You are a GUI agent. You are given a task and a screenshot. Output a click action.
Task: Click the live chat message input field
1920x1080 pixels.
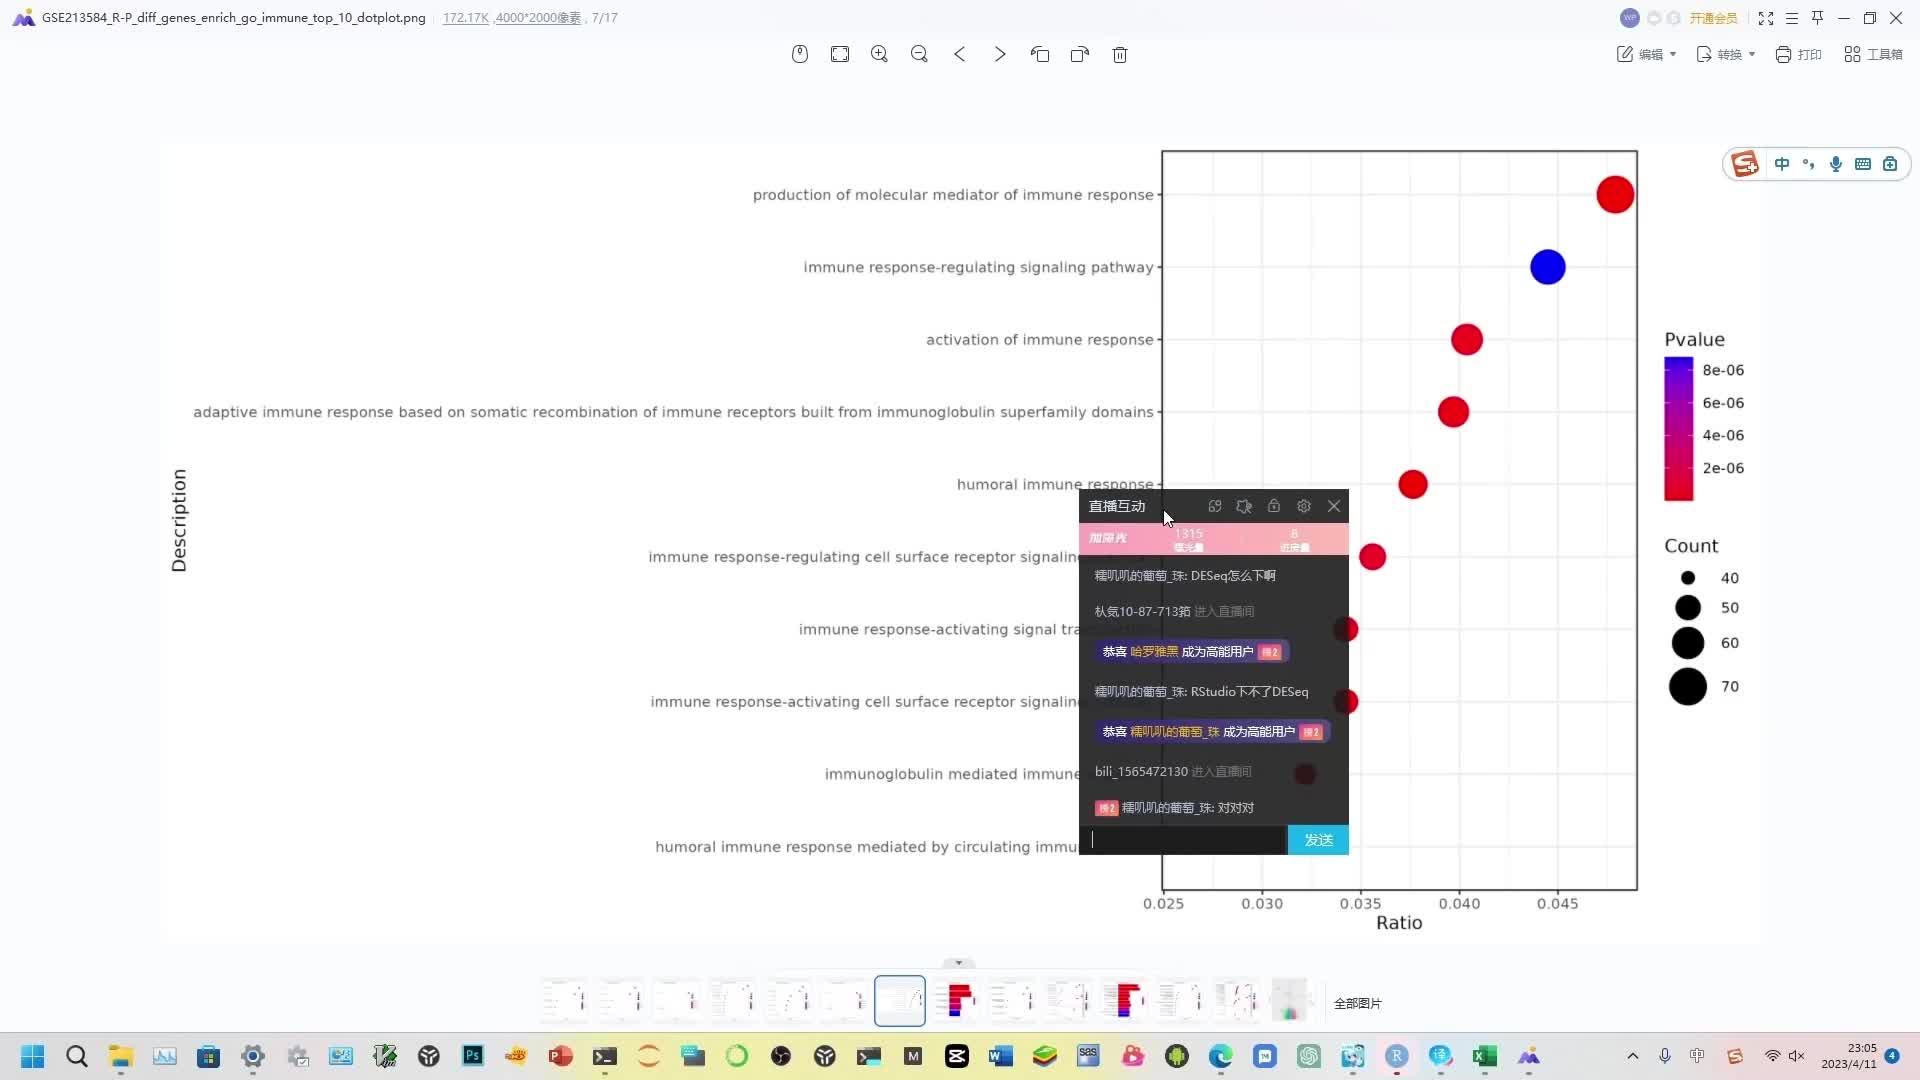click(x=1184, y=840)
